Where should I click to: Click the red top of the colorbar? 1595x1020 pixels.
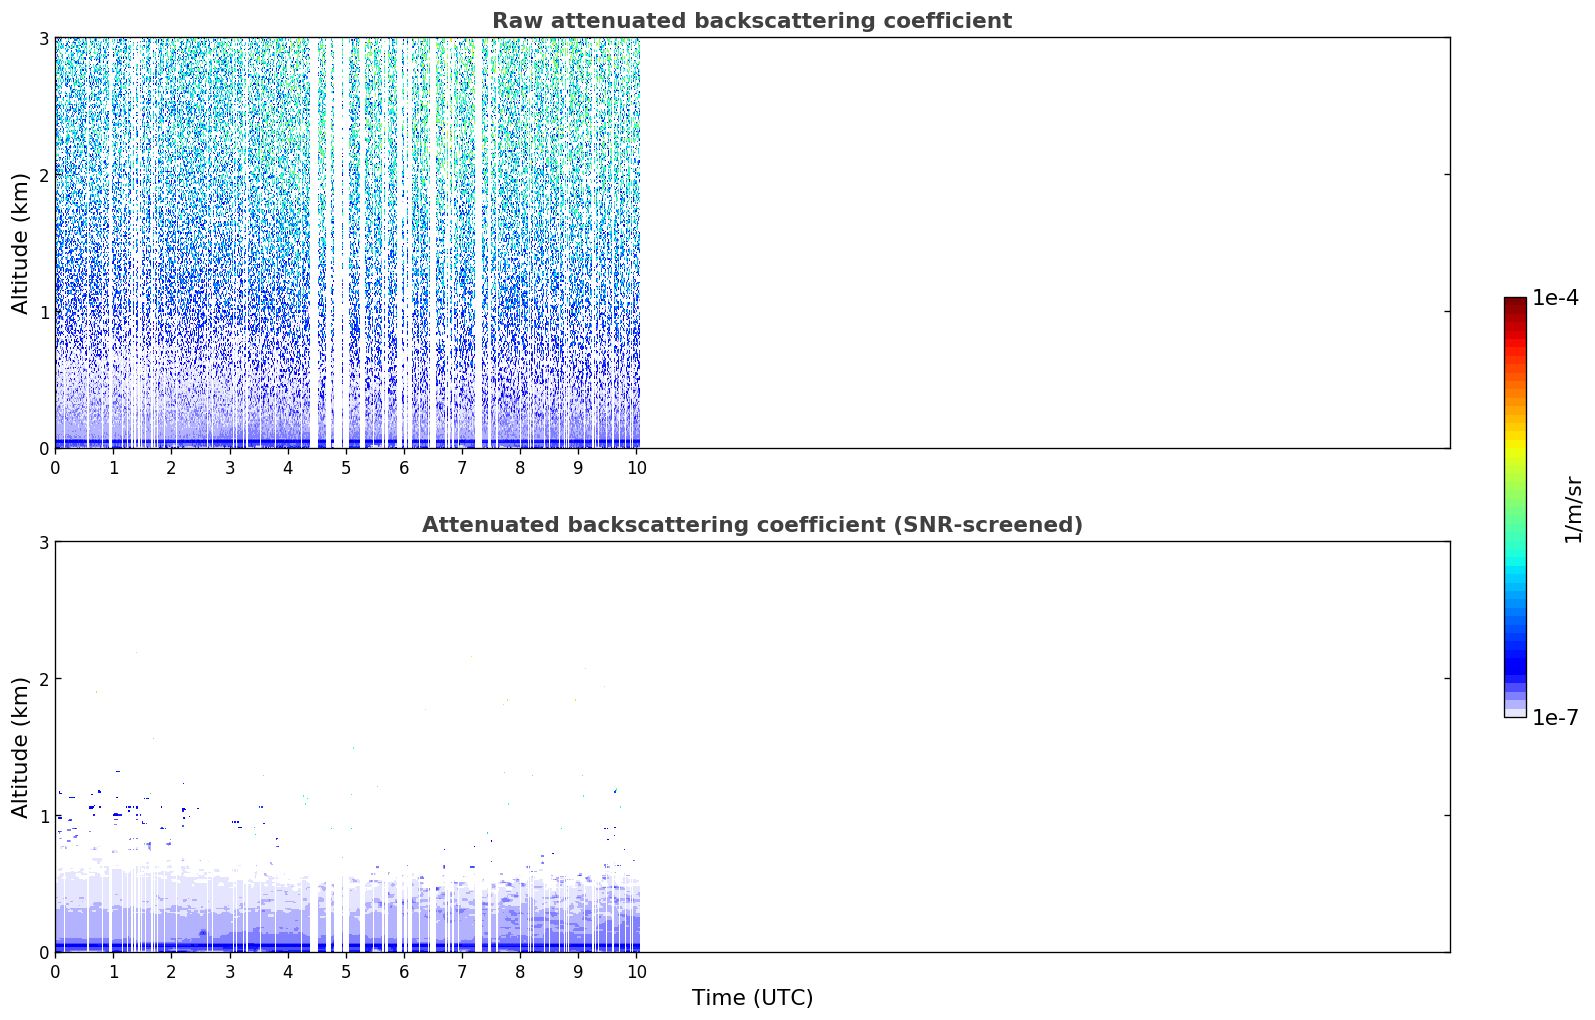[x=1515, y=312]
